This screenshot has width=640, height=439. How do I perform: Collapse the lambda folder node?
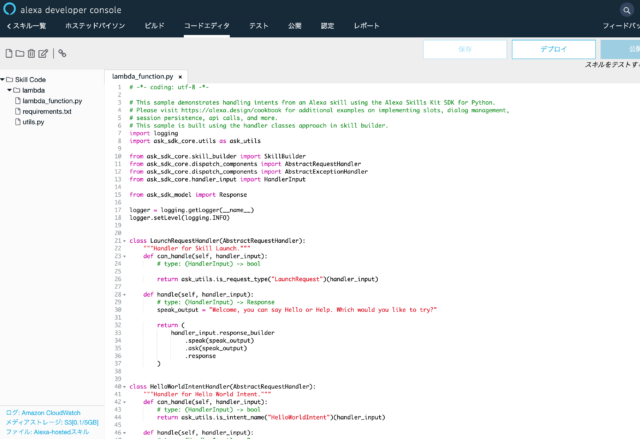(x=9, y=90)
